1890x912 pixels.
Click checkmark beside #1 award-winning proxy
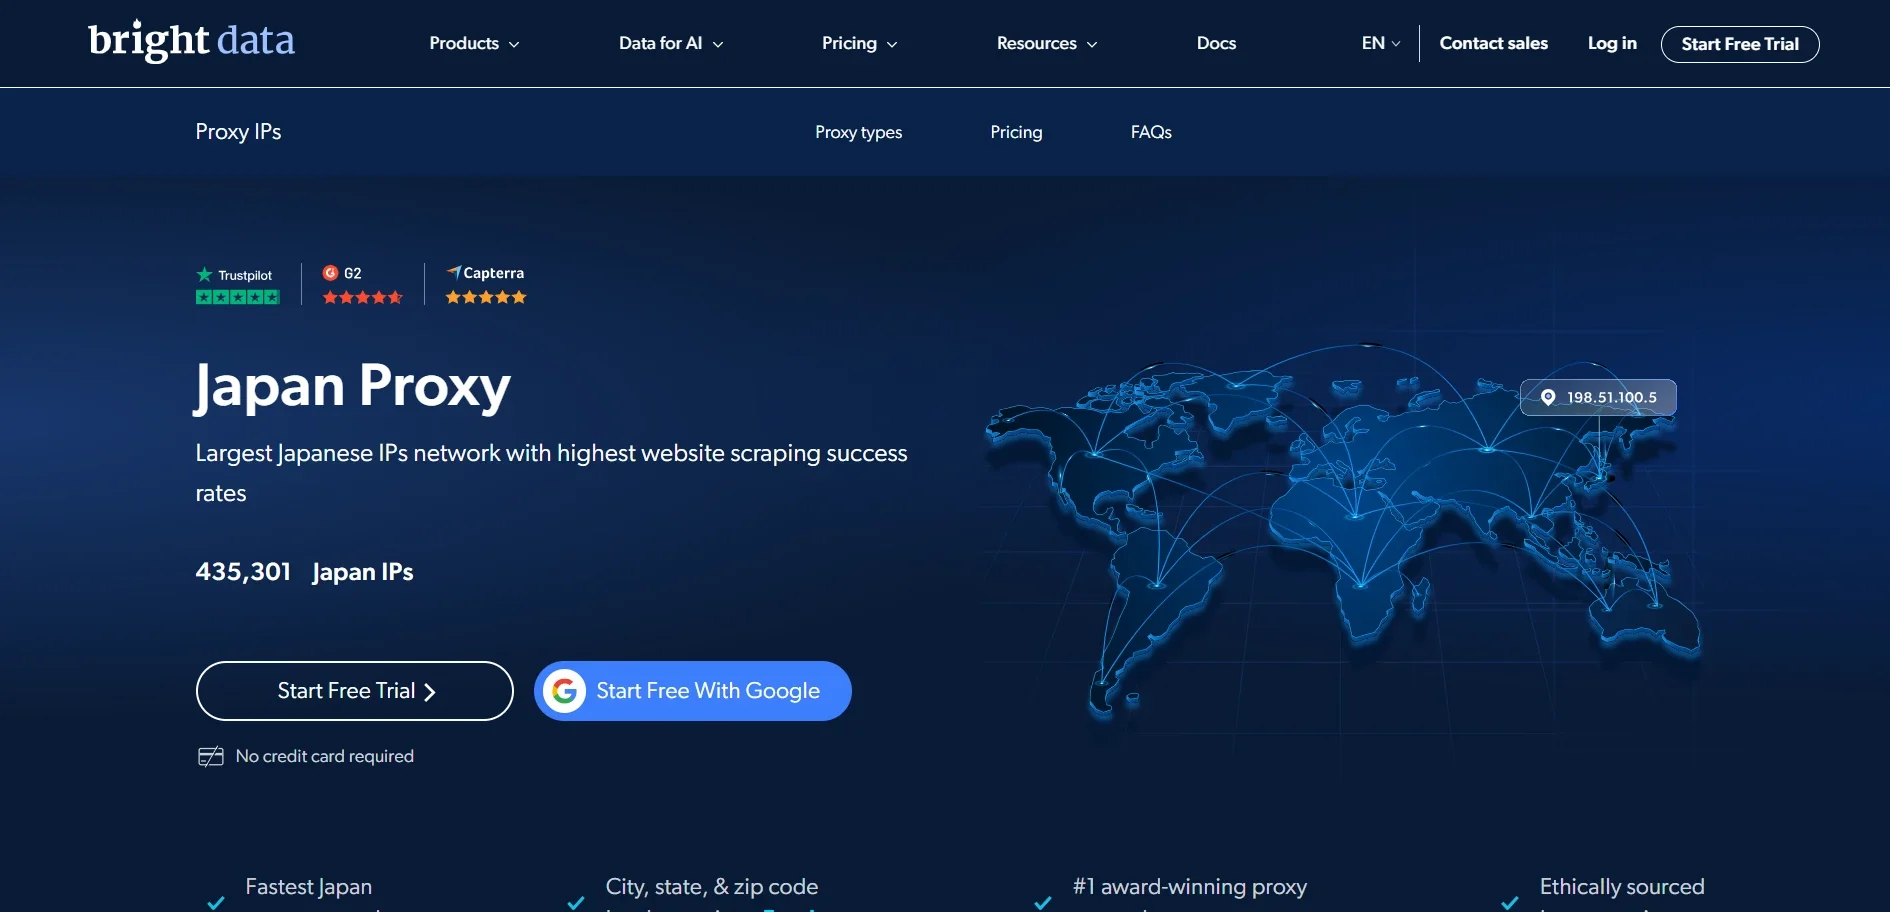tap(1043, 903)
